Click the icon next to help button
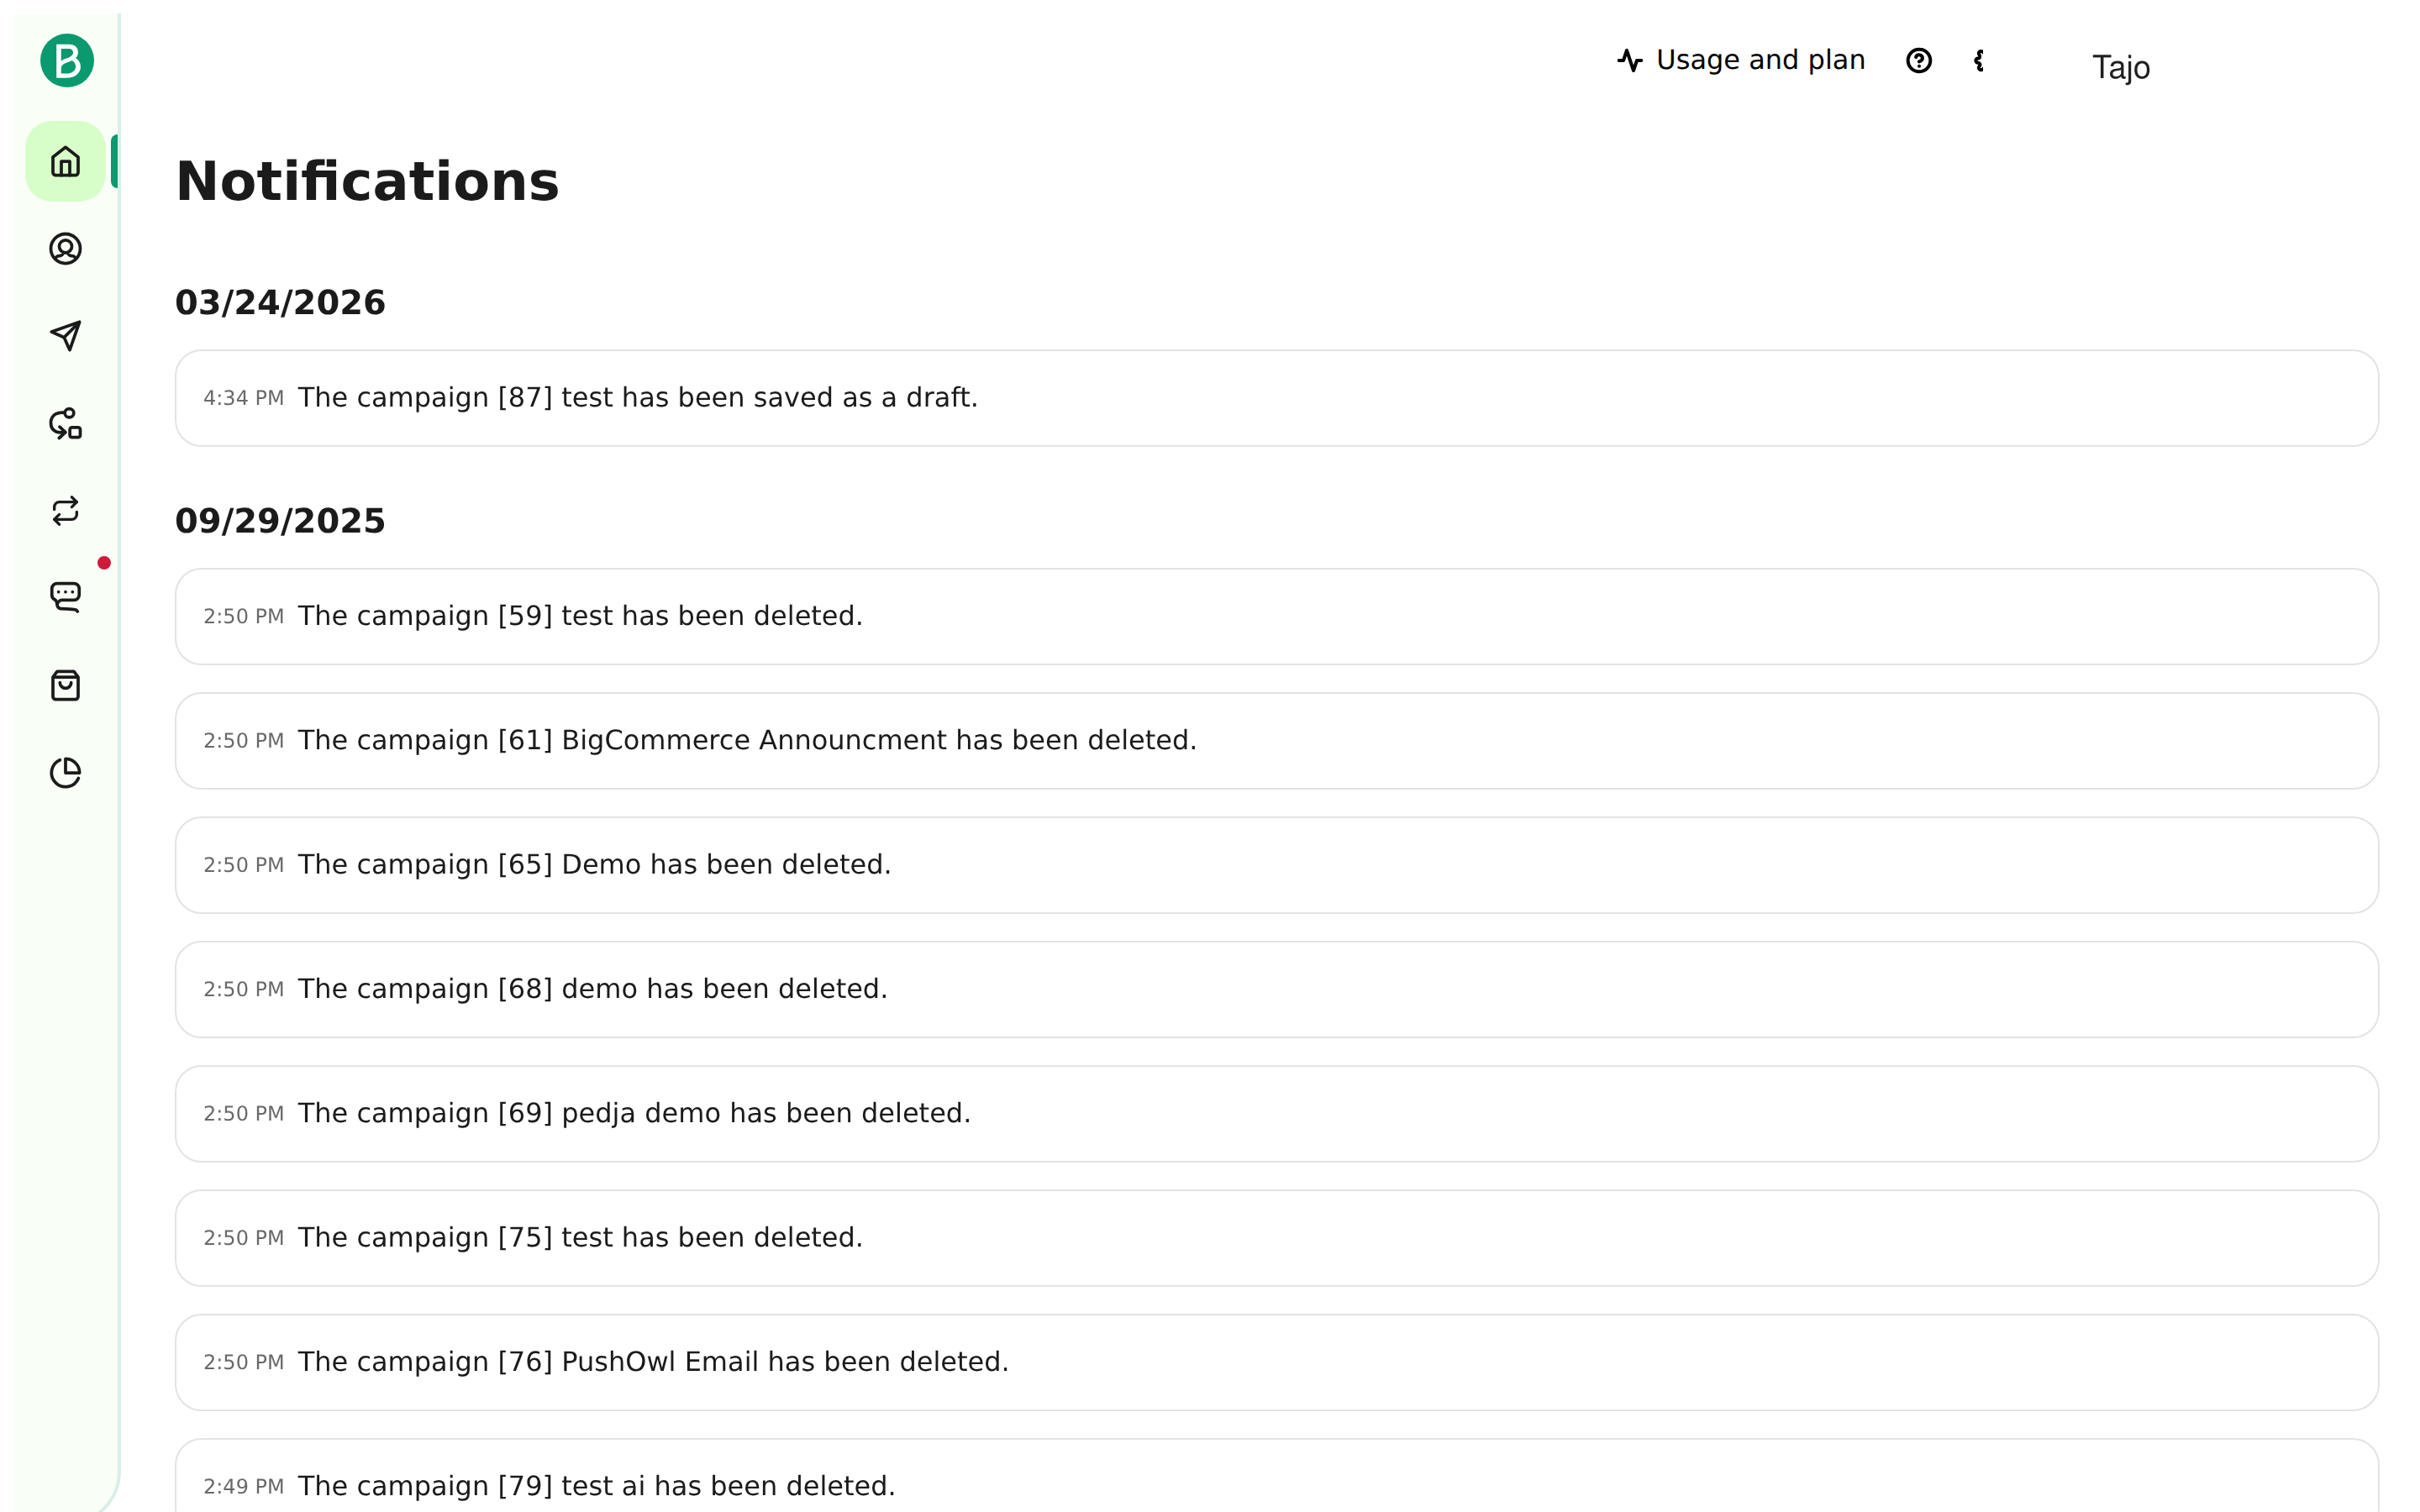 tap(1979, 61)
